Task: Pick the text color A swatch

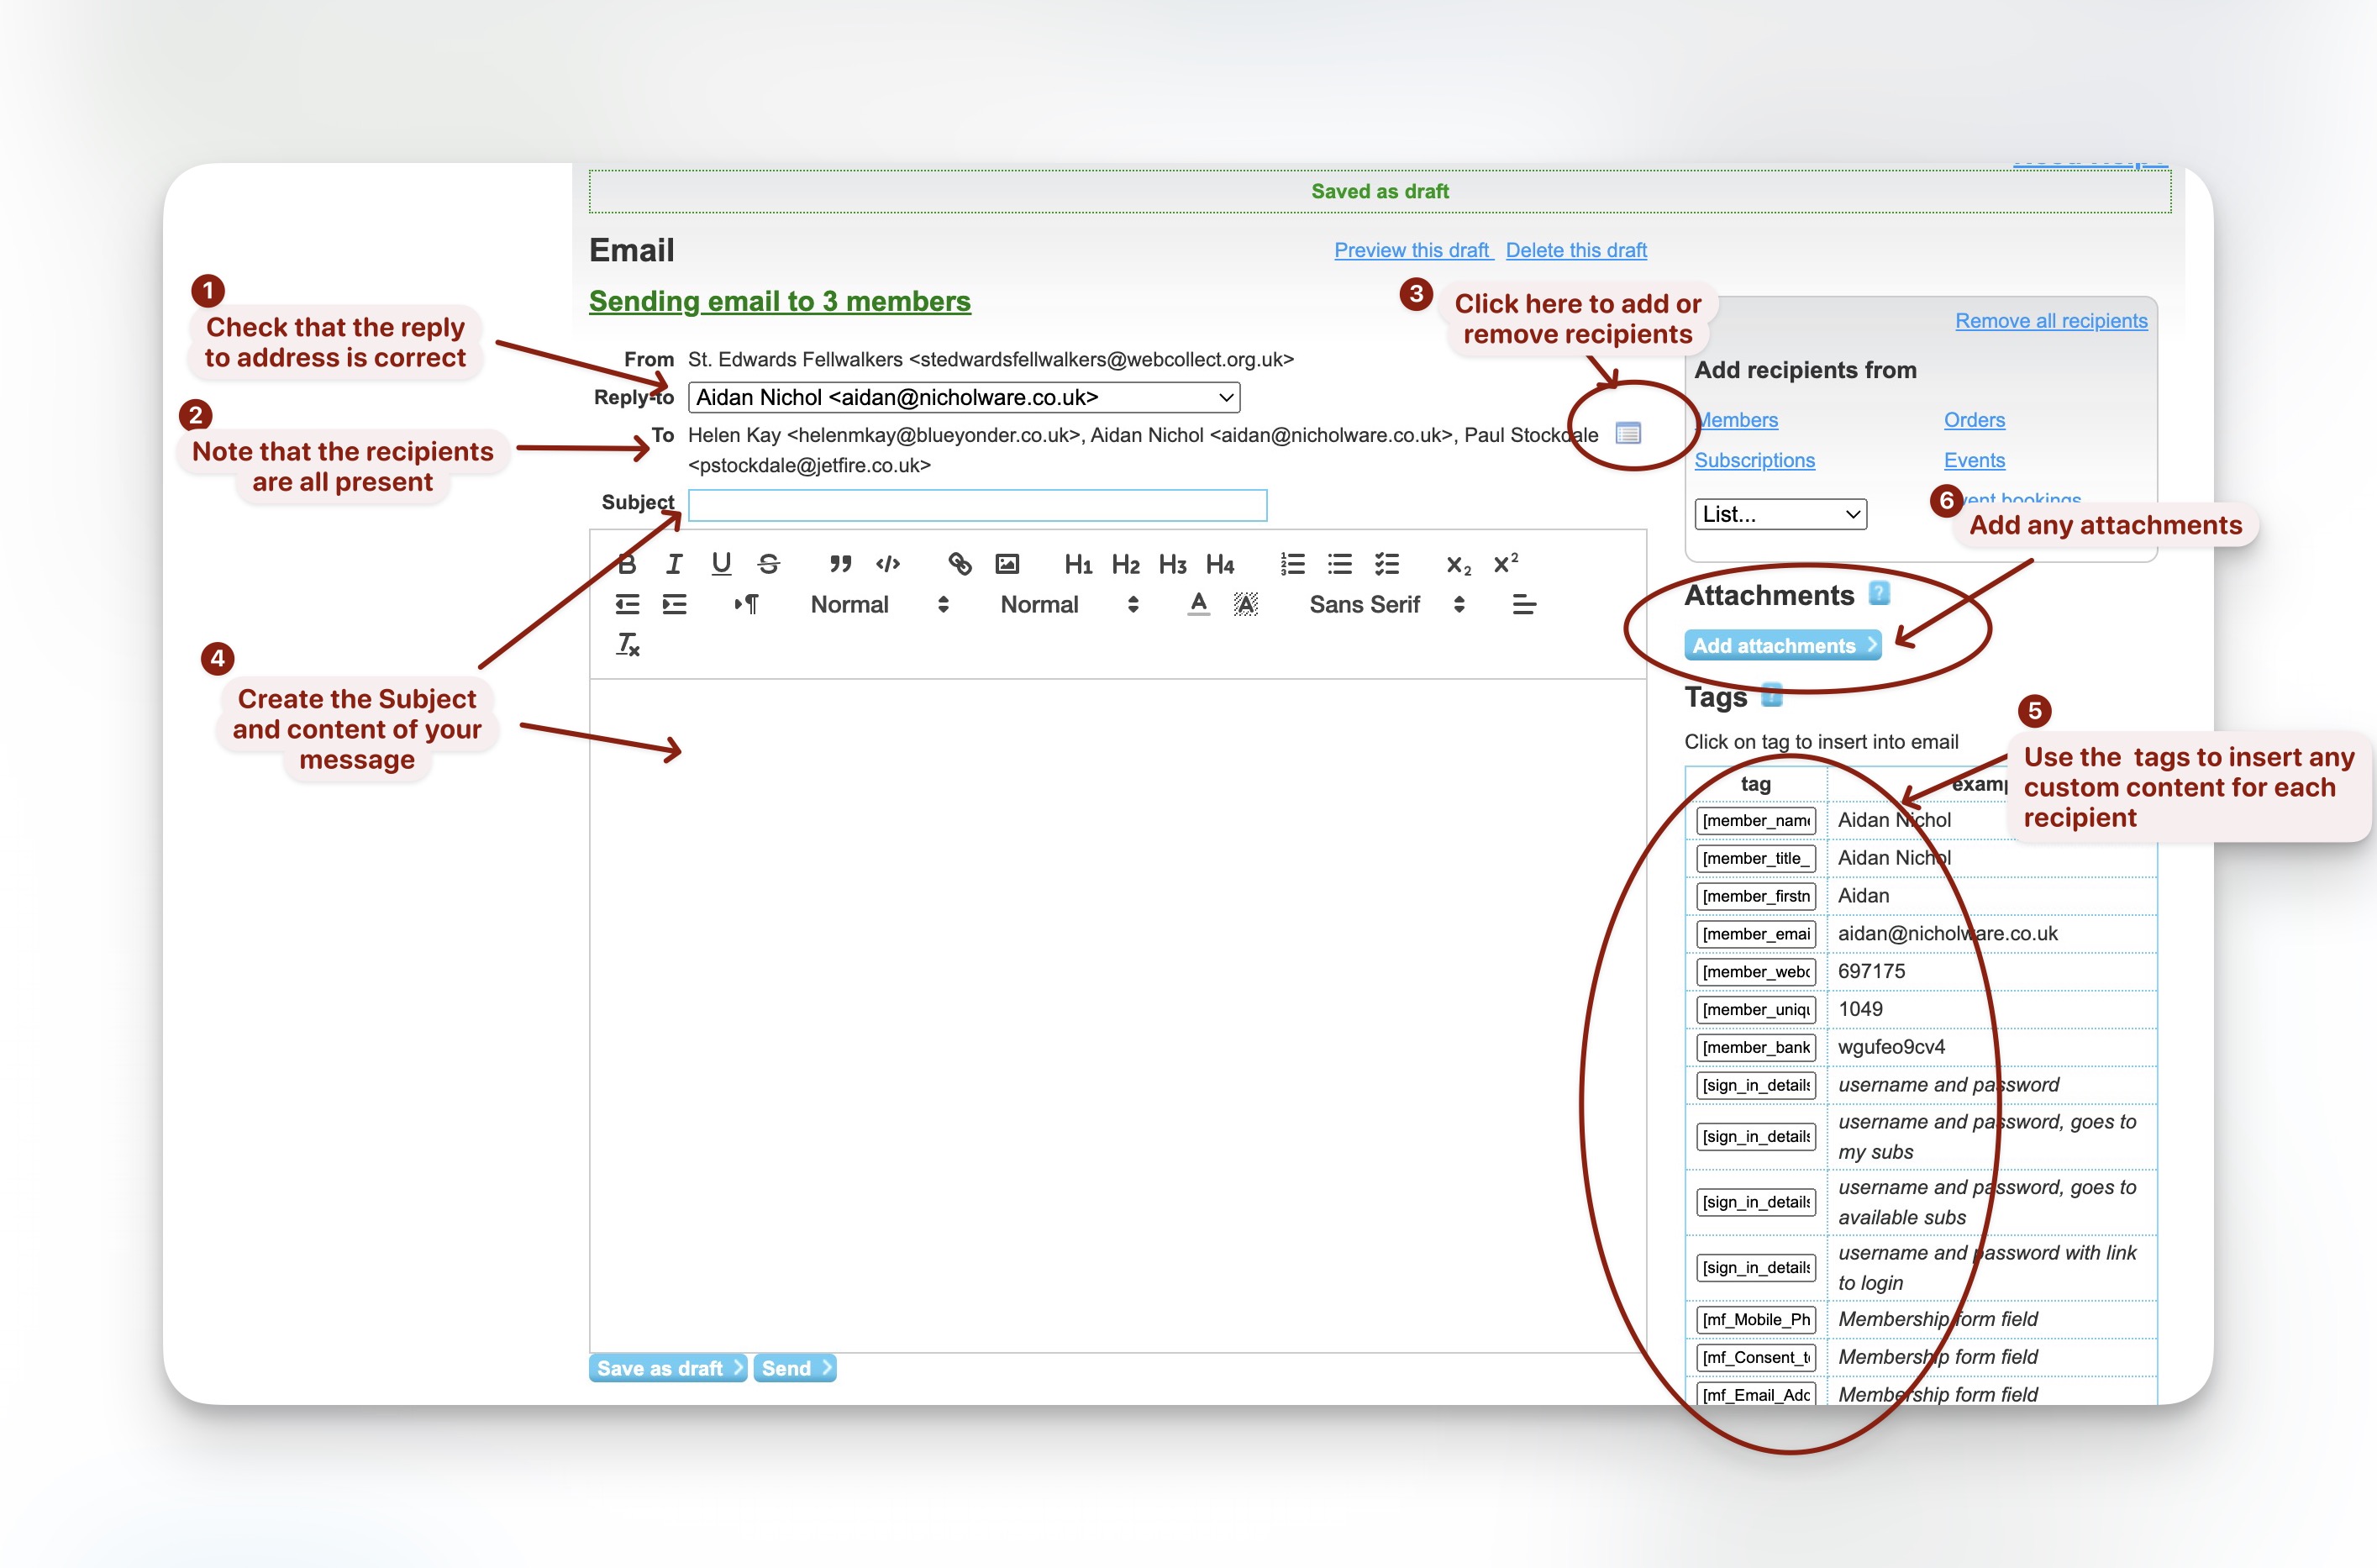Action: tap(1198, 604)
